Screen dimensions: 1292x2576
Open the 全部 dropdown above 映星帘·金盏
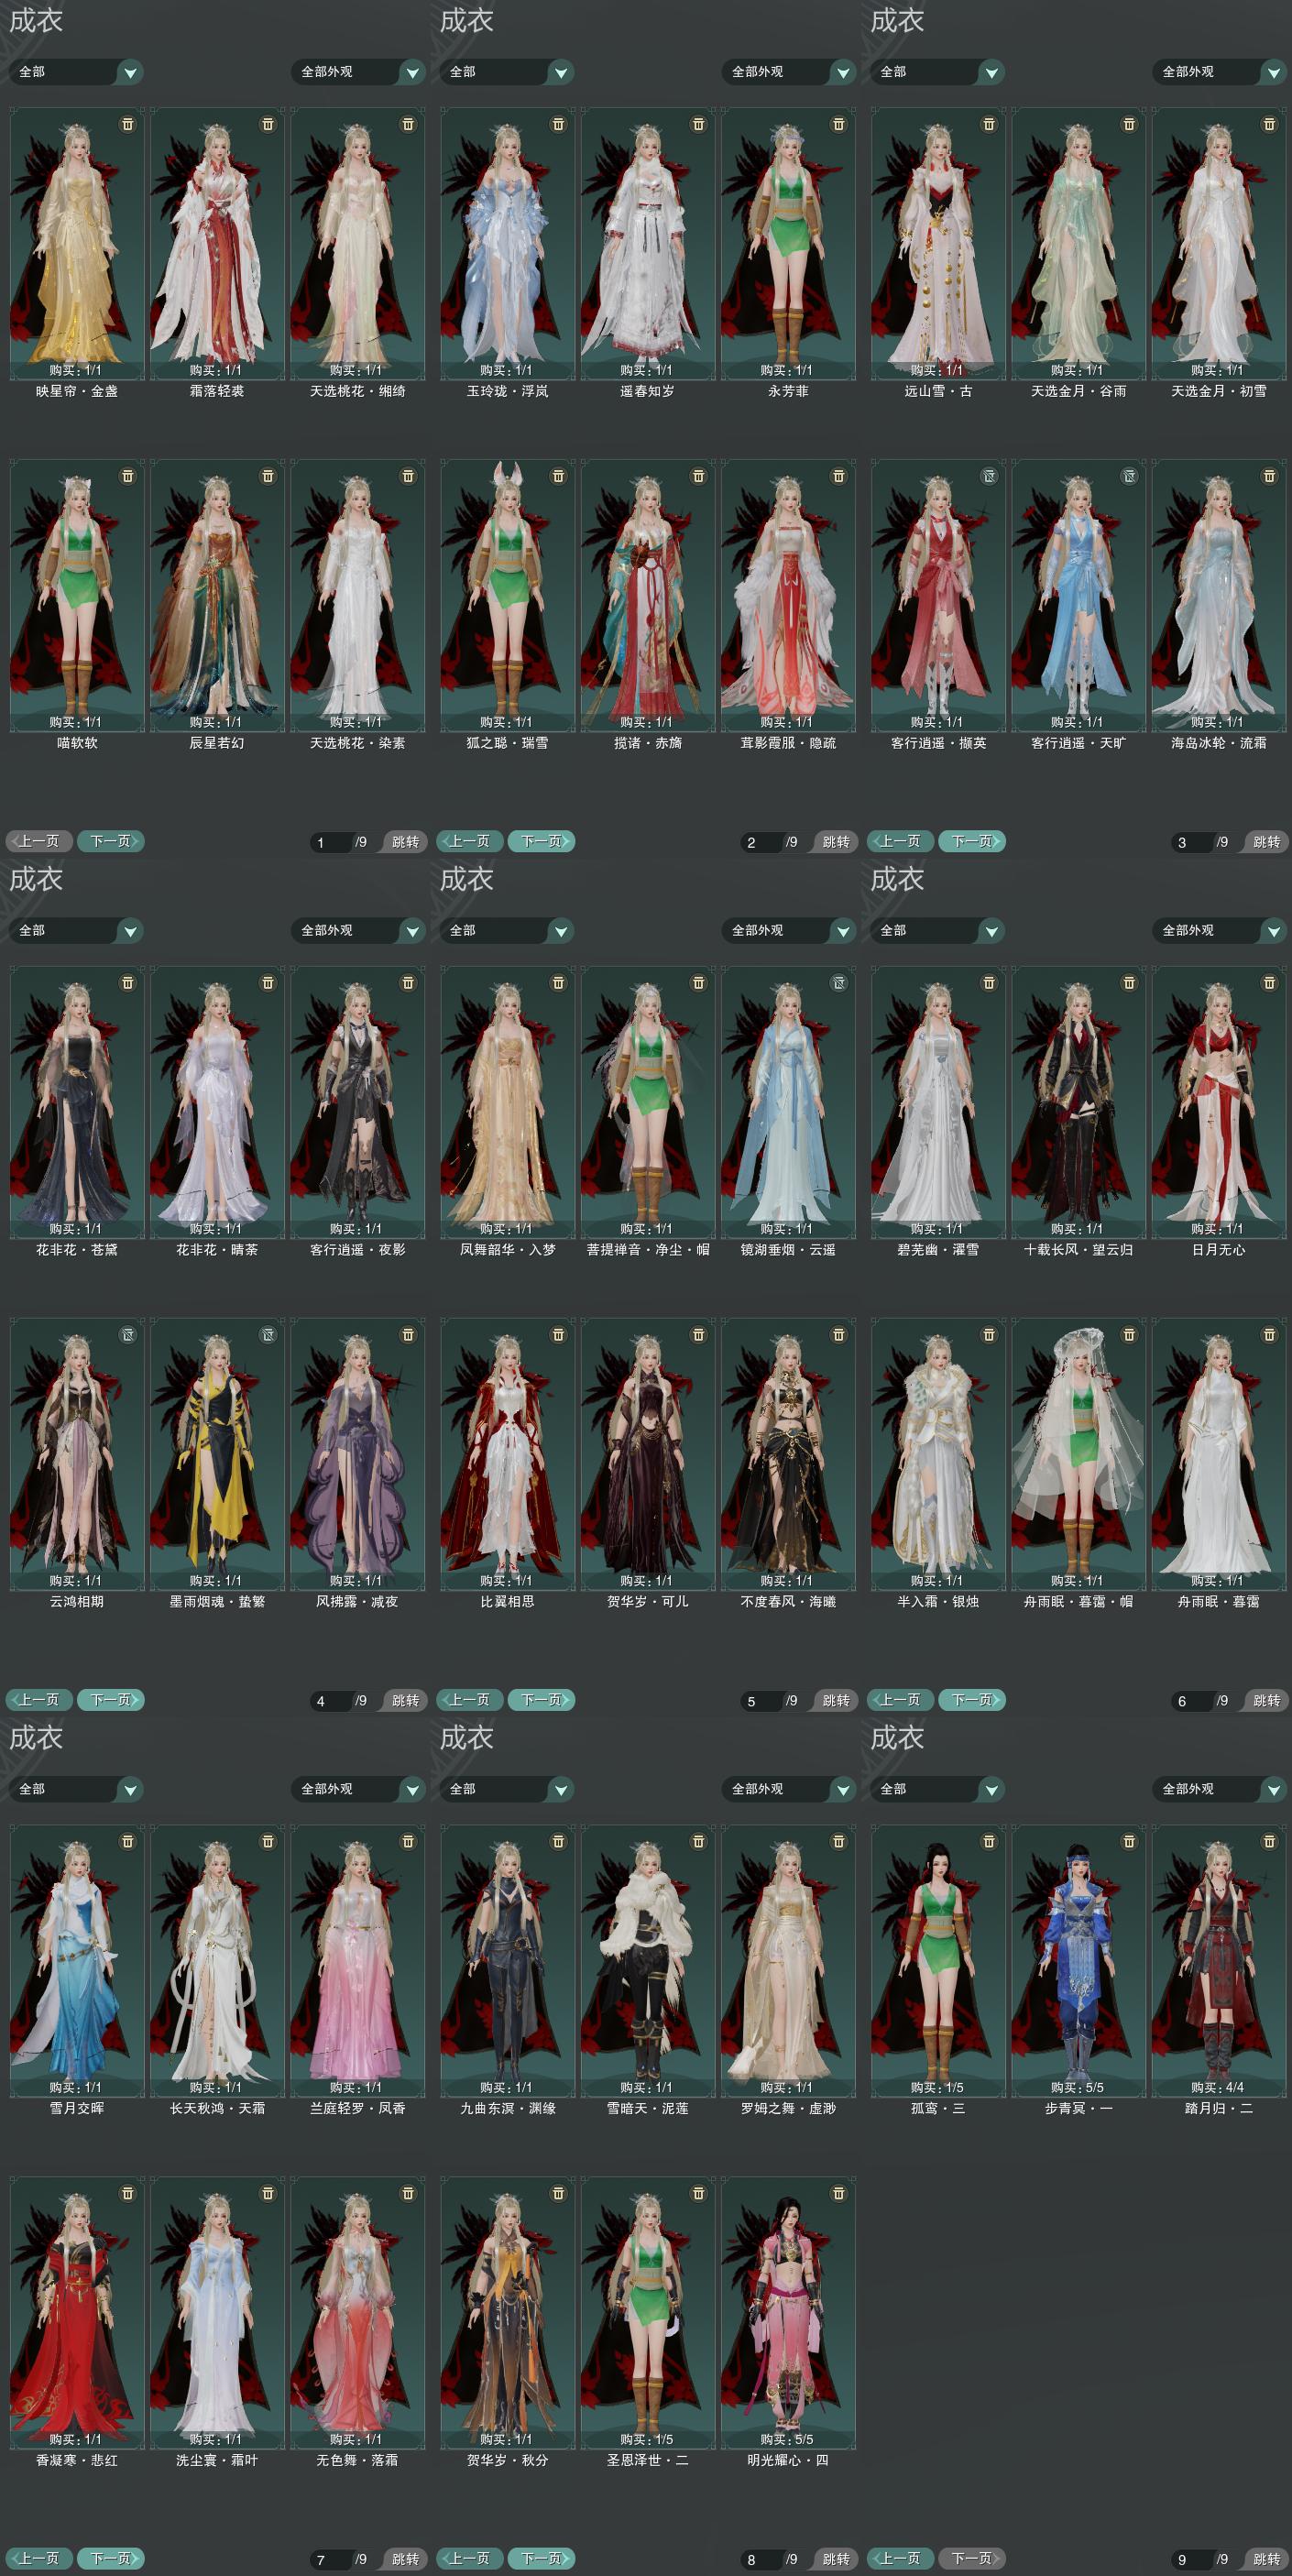coord(77,72)
